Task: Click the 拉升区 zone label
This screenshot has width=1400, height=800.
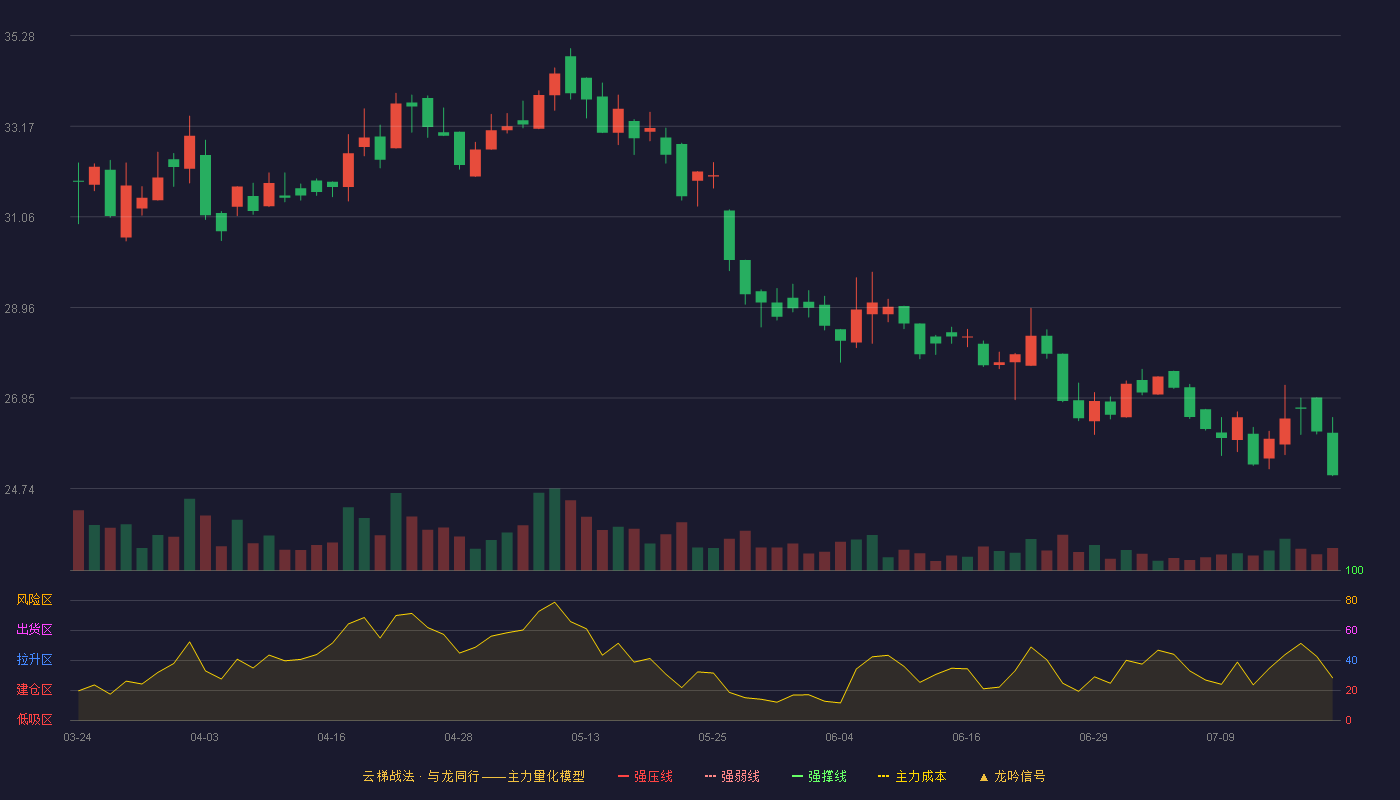Action: pyautogui.click(x=34, y=660)
